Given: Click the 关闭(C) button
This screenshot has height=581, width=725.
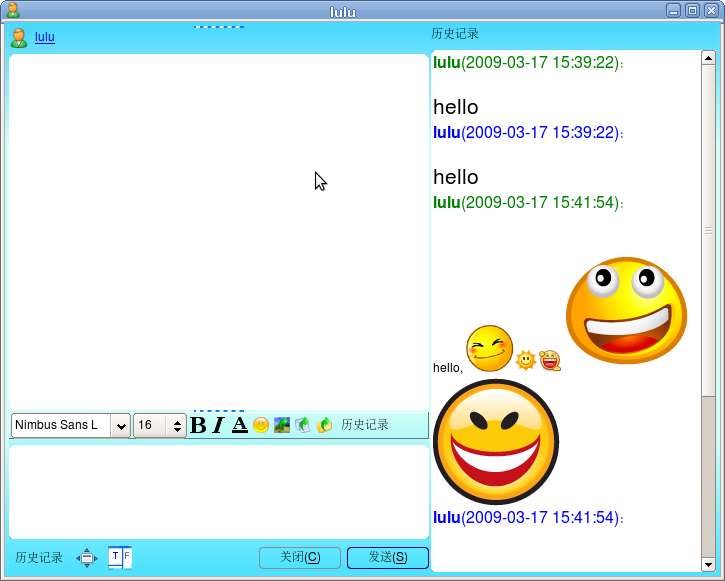Looking at the screenshot, I should (x=300, y=558).
